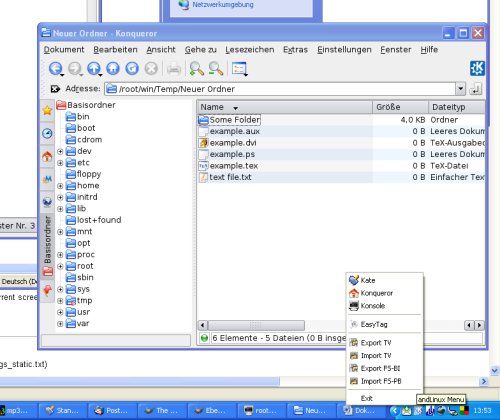
Task: Select file text file.txt
Action: [x=225, y=177]
